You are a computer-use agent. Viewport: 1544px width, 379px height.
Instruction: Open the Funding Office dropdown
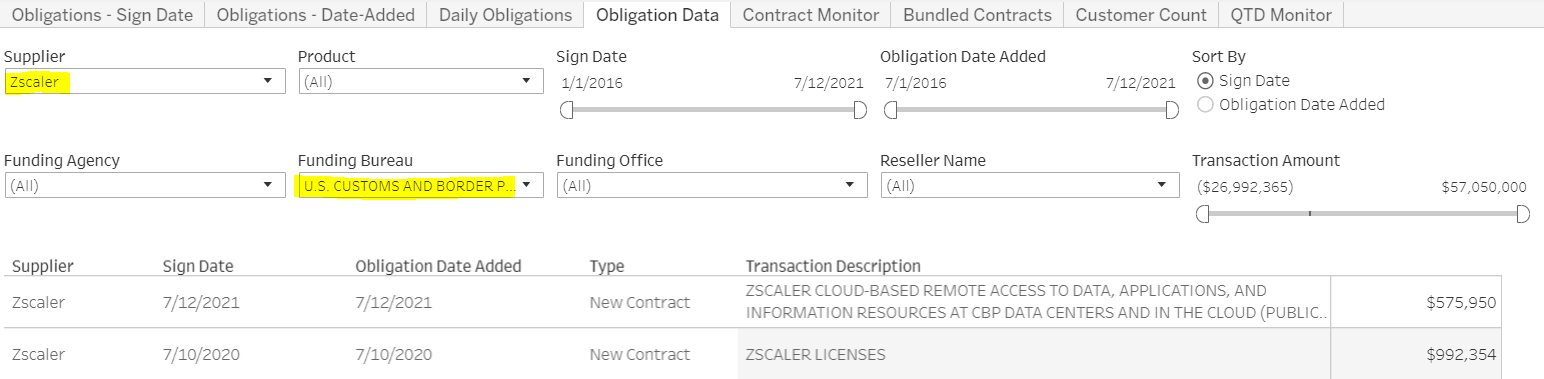[711, 185]
